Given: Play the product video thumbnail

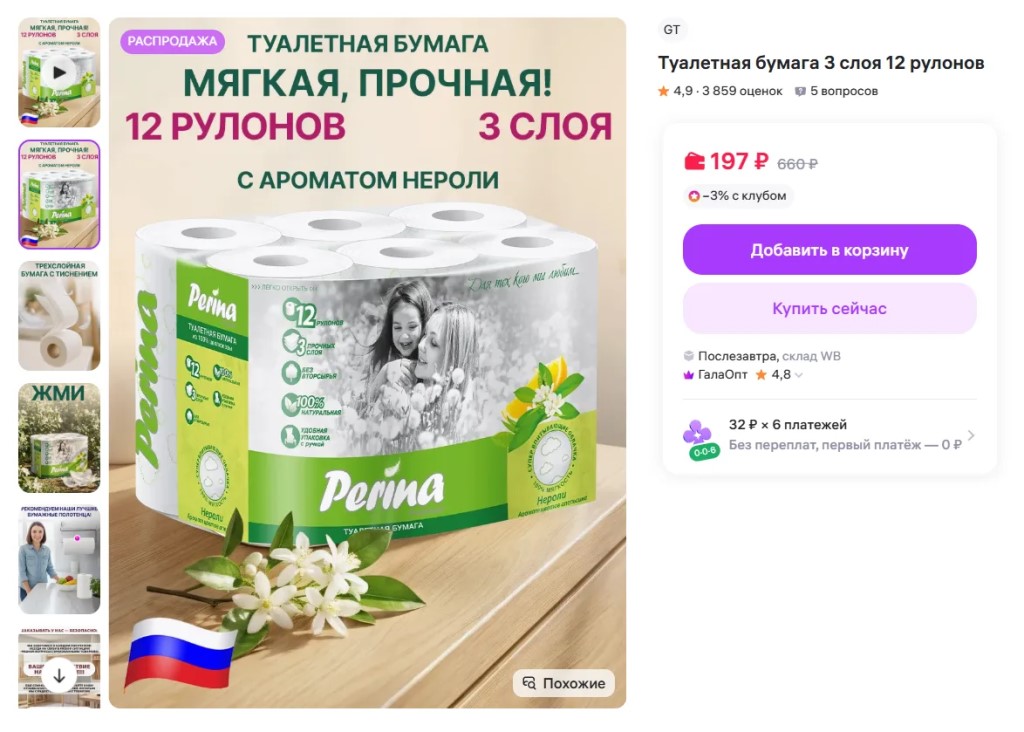Looking at the screenshot, I should [59, 72].
